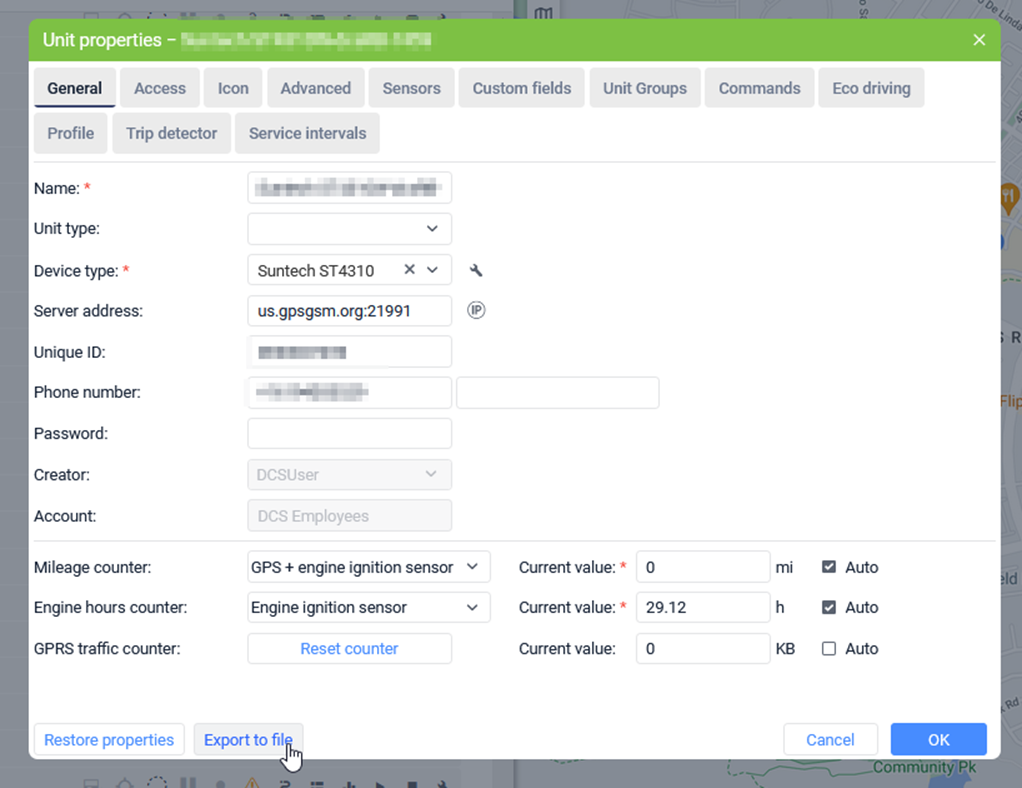Image resolution: width=1022 pixels, height=788 pixels.
Task: Open the Advanced tab
Action: click(315, 88)
